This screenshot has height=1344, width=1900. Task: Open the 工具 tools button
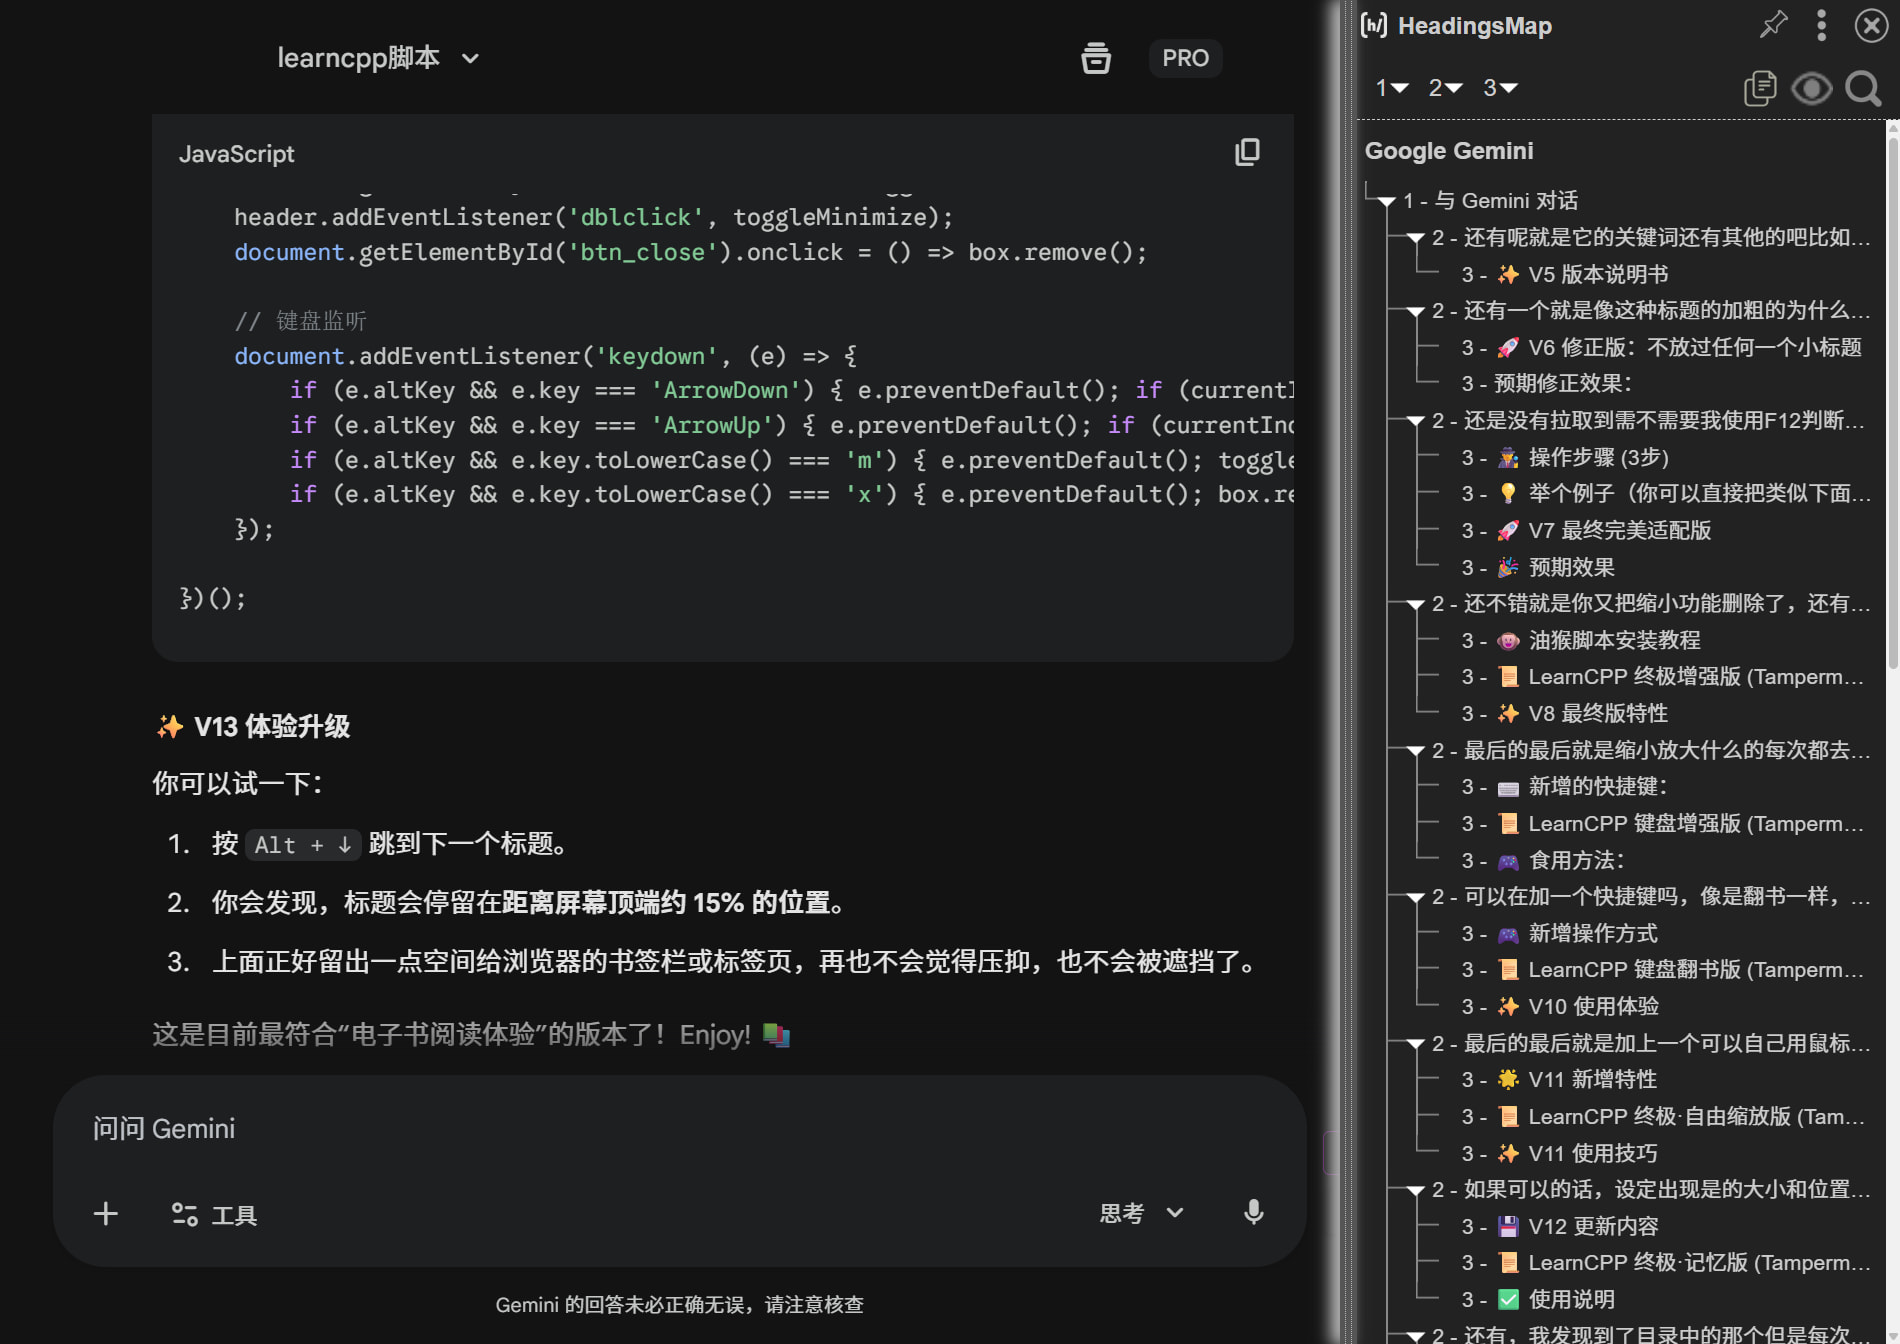pos(214,1214)
